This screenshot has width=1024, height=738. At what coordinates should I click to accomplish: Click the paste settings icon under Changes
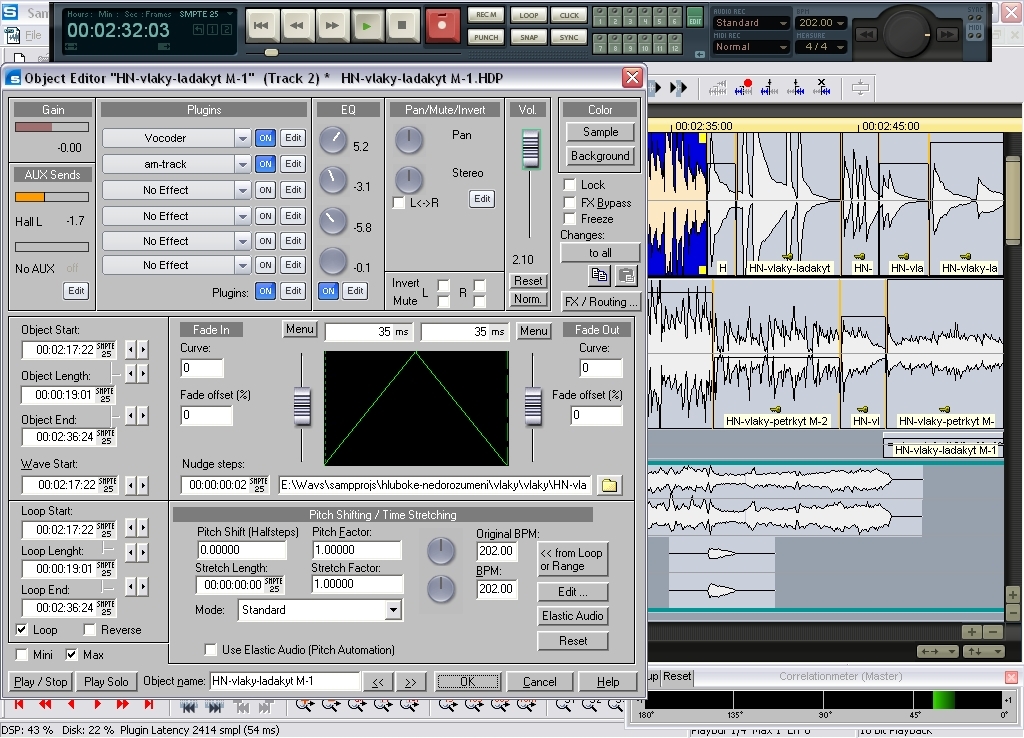(x=625, y=275)
